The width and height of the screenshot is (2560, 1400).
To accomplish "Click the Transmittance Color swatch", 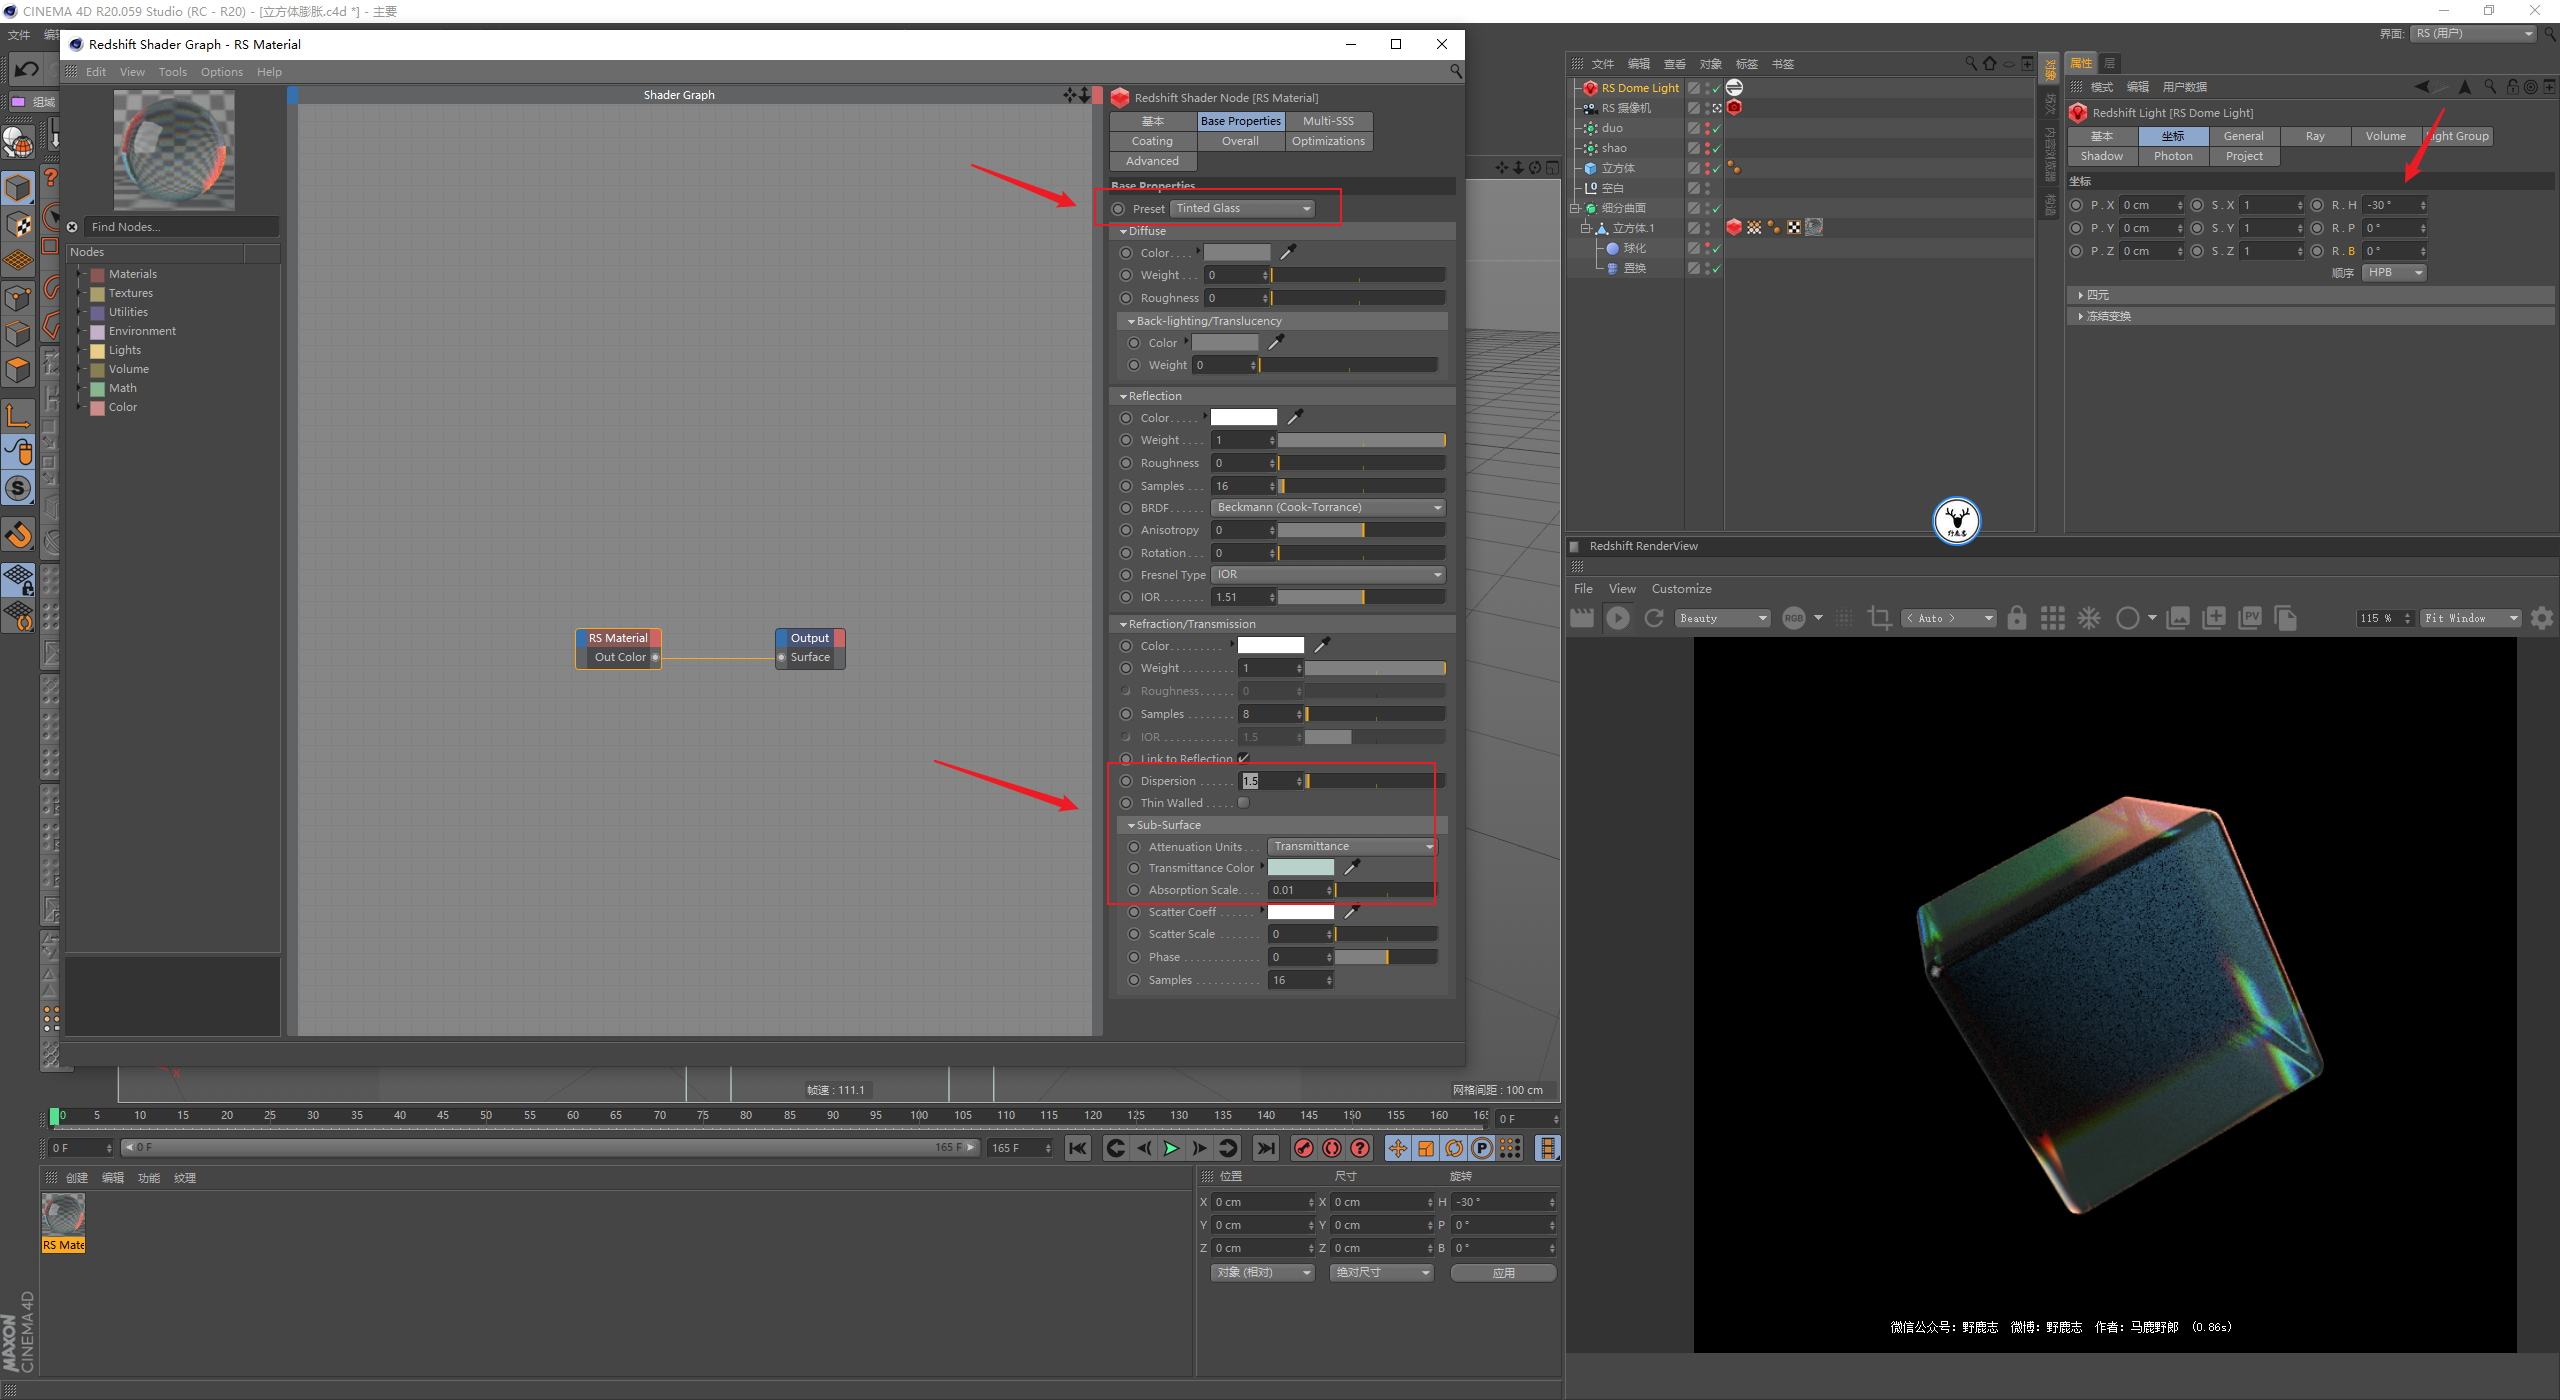I will 1301,867.
